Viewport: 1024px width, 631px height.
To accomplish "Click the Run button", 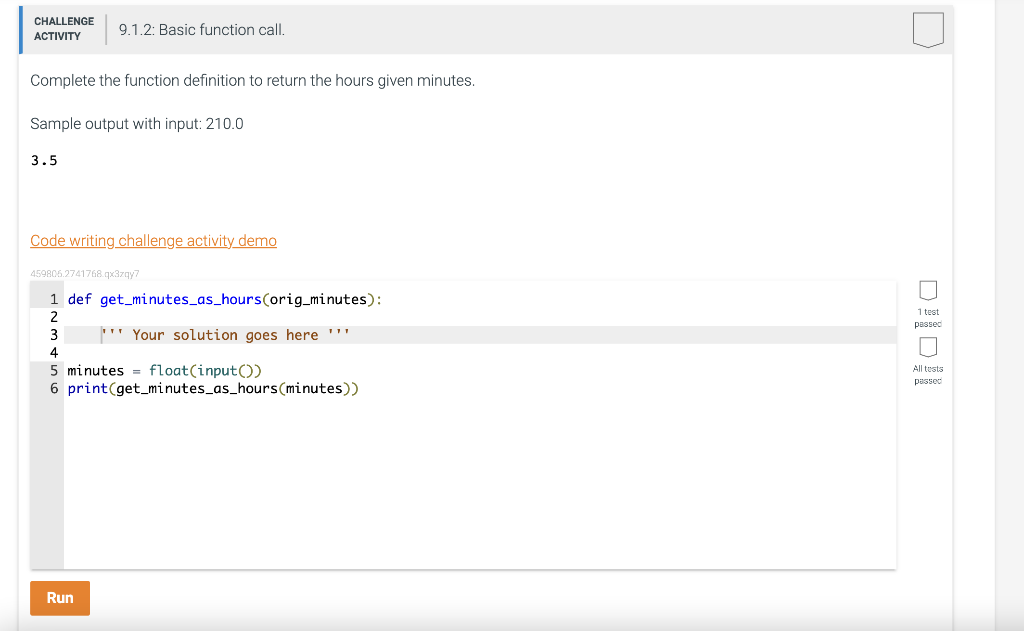I will pyautogui.click(x=59, y=598).
